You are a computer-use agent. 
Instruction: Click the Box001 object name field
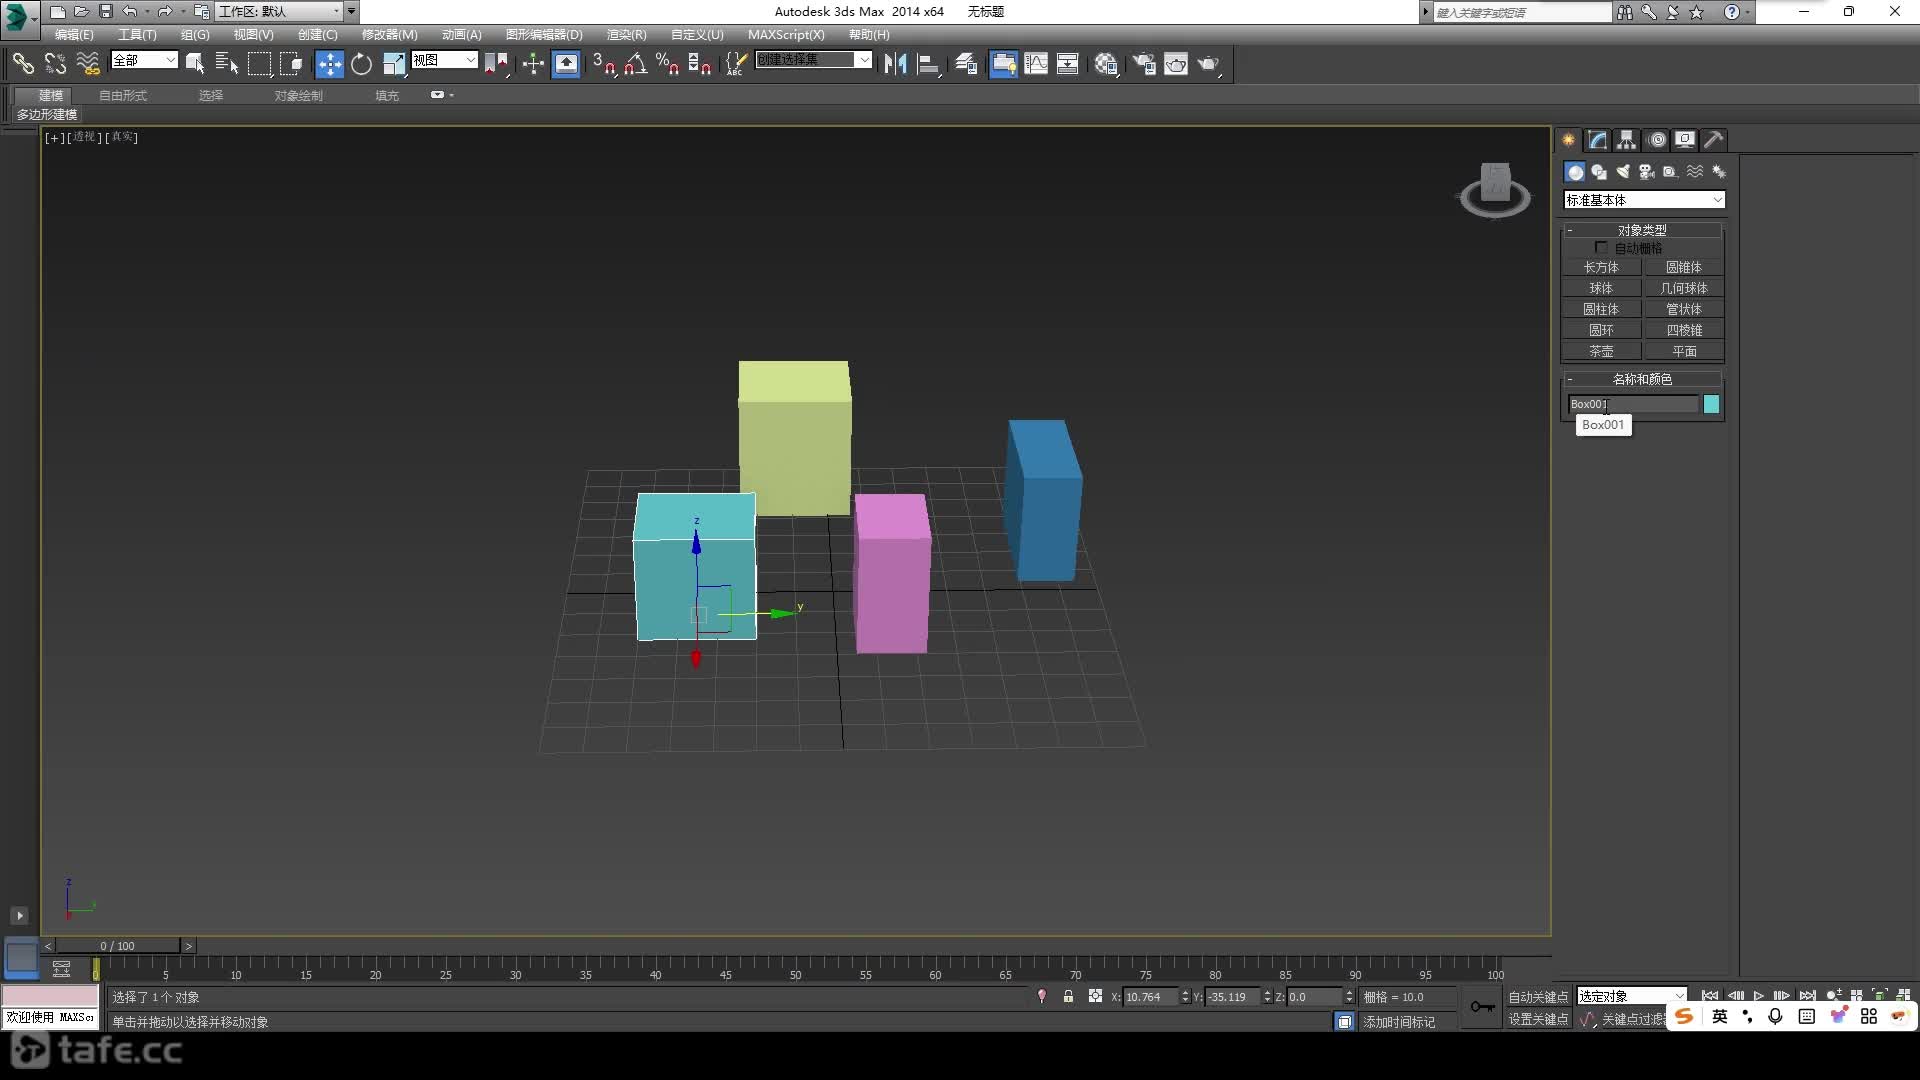[x=1633, y=404]
